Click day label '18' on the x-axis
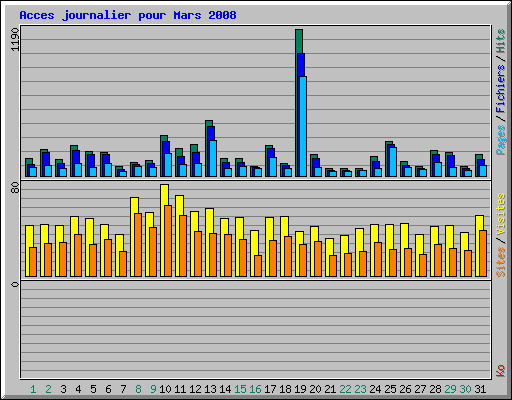This screenshot has width=512, height=400. 285,389
